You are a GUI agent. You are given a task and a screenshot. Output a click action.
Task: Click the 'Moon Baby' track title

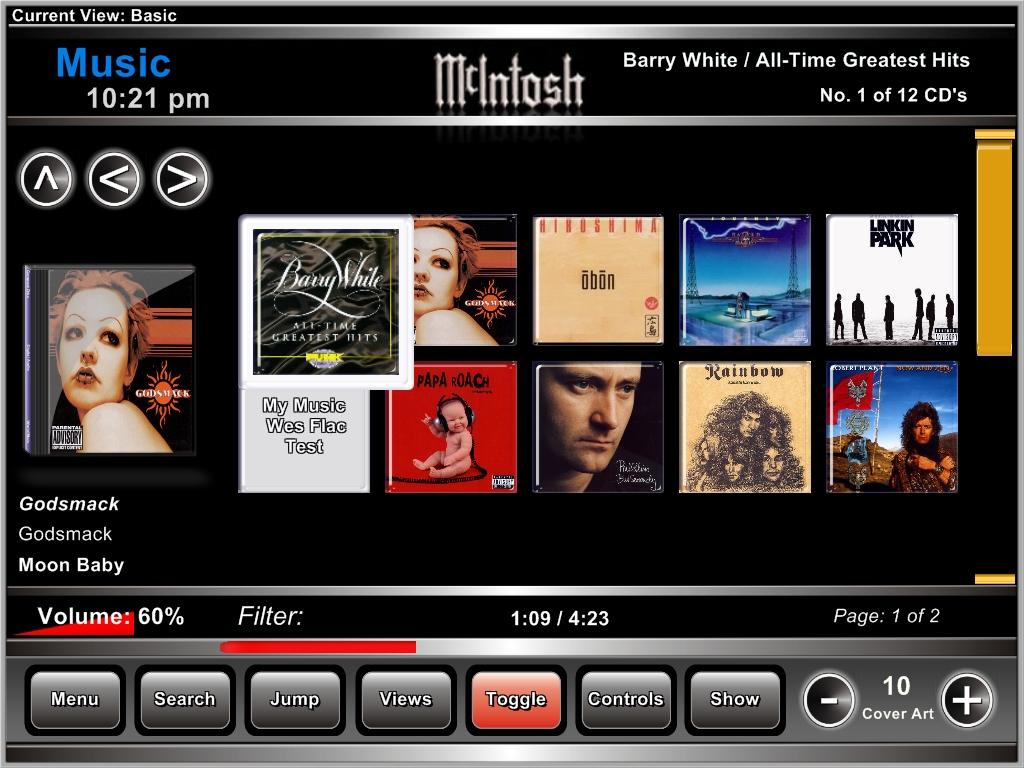71,565
